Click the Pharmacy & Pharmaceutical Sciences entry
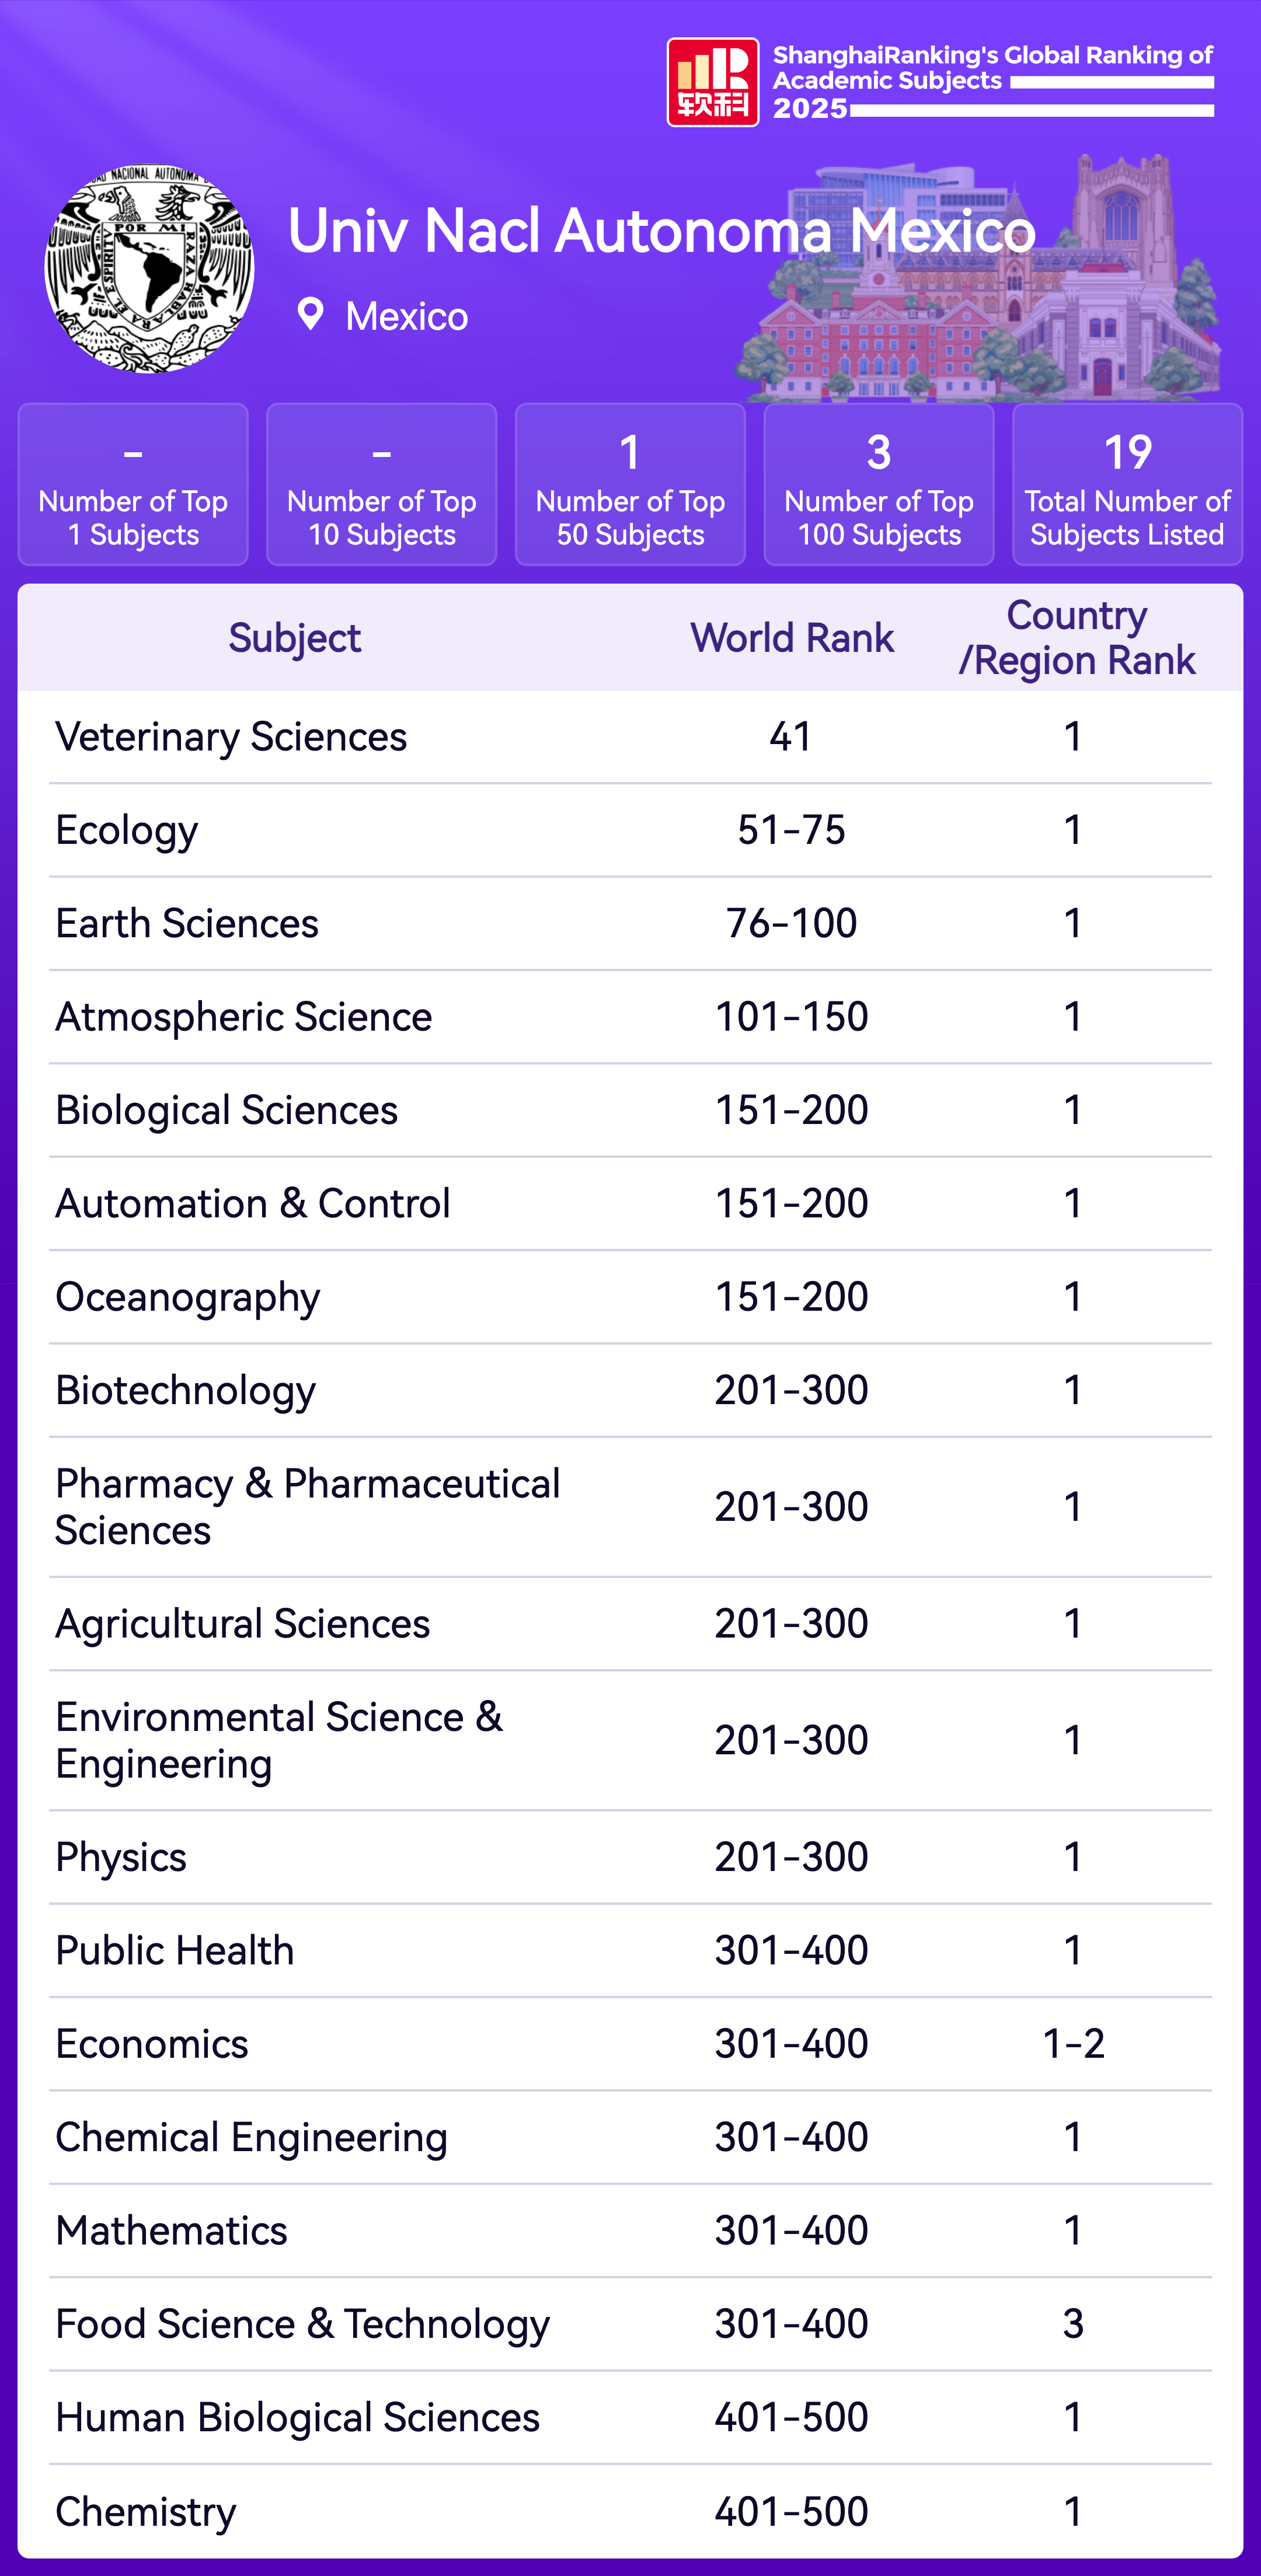 pyautogui.click(x=307, y=1507)
